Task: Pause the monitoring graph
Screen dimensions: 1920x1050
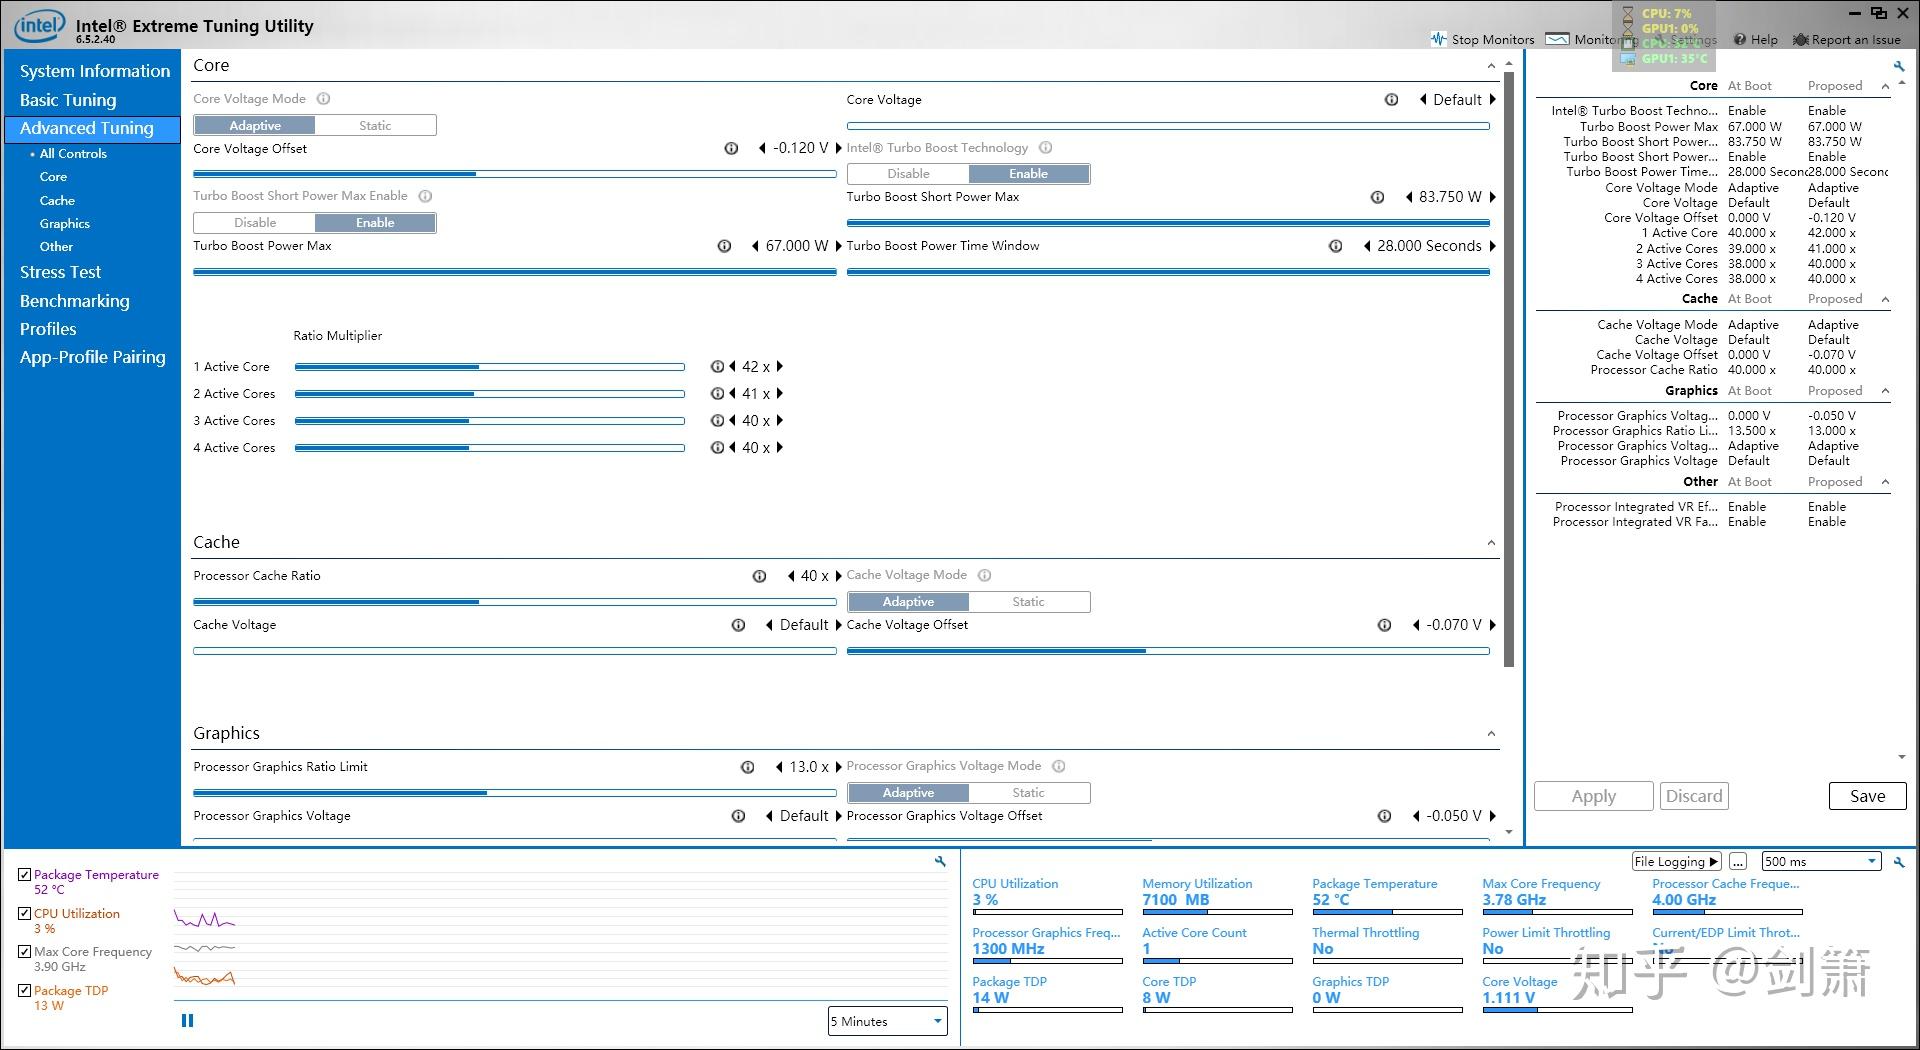Action: tap(187, 1021)
